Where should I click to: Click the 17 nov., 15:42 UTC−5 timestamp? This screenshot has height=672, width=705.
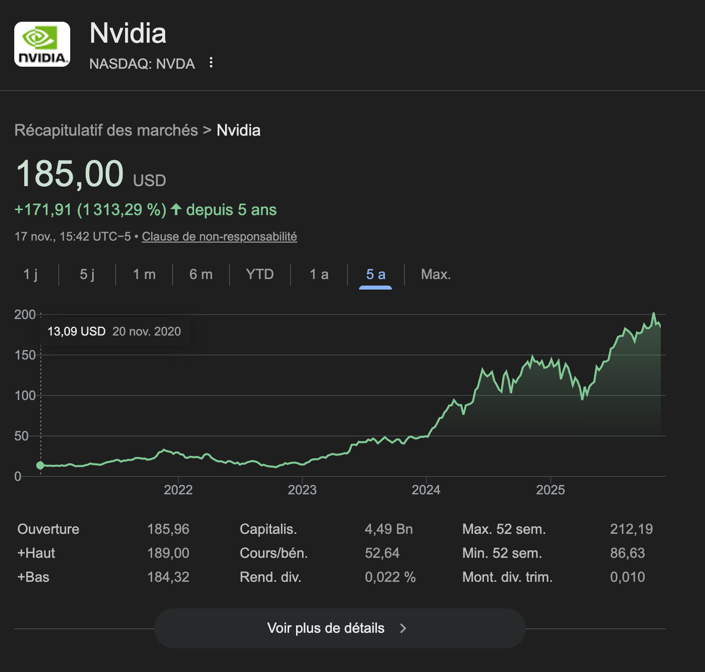pos(73,236)
